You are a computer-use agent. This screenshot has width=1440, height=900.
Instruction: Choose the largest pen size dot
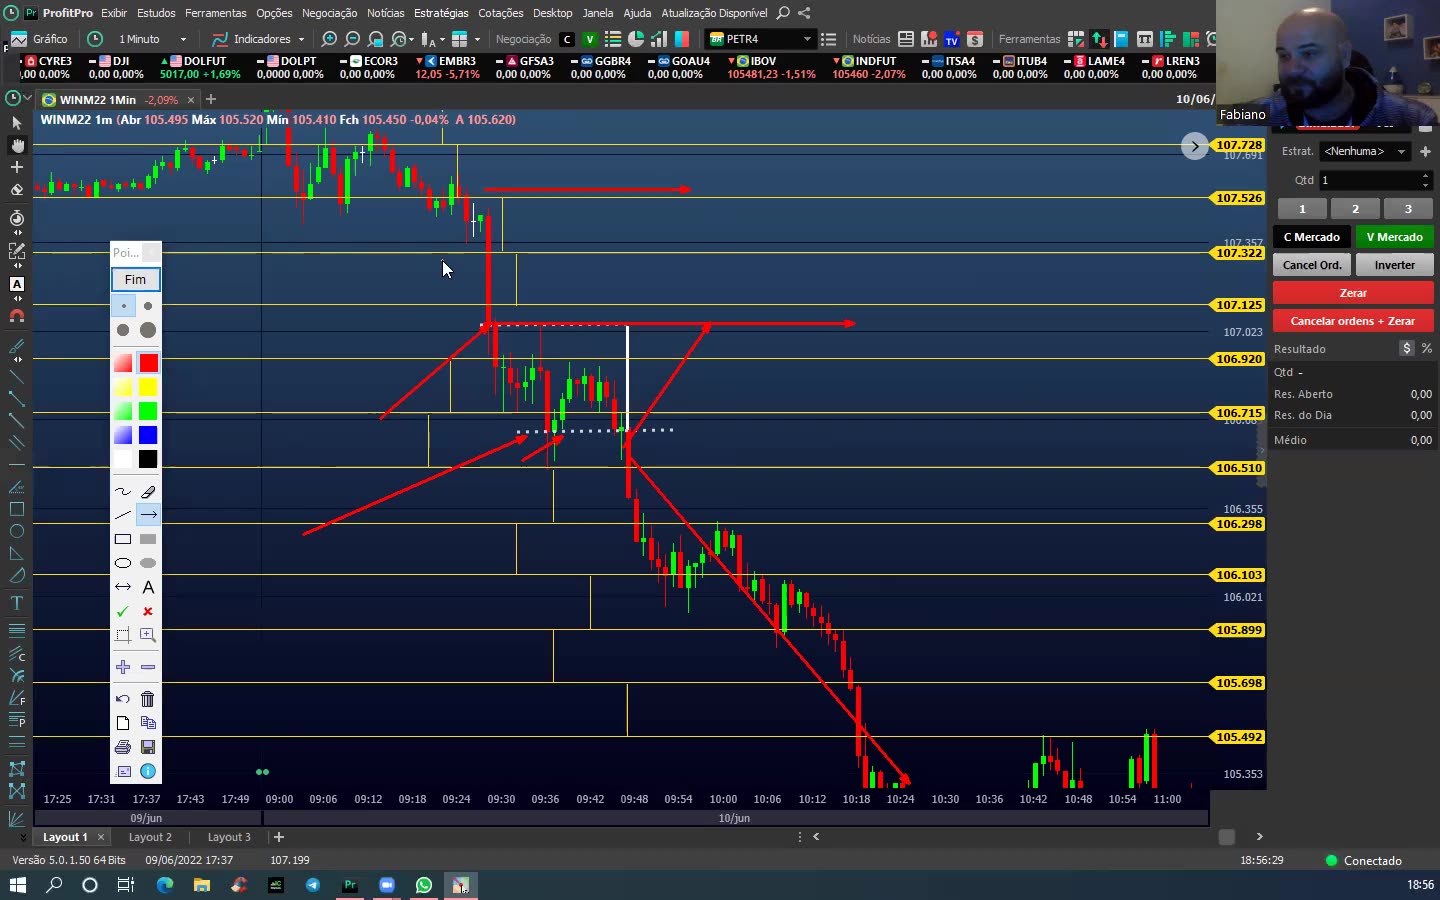point(148,330)
